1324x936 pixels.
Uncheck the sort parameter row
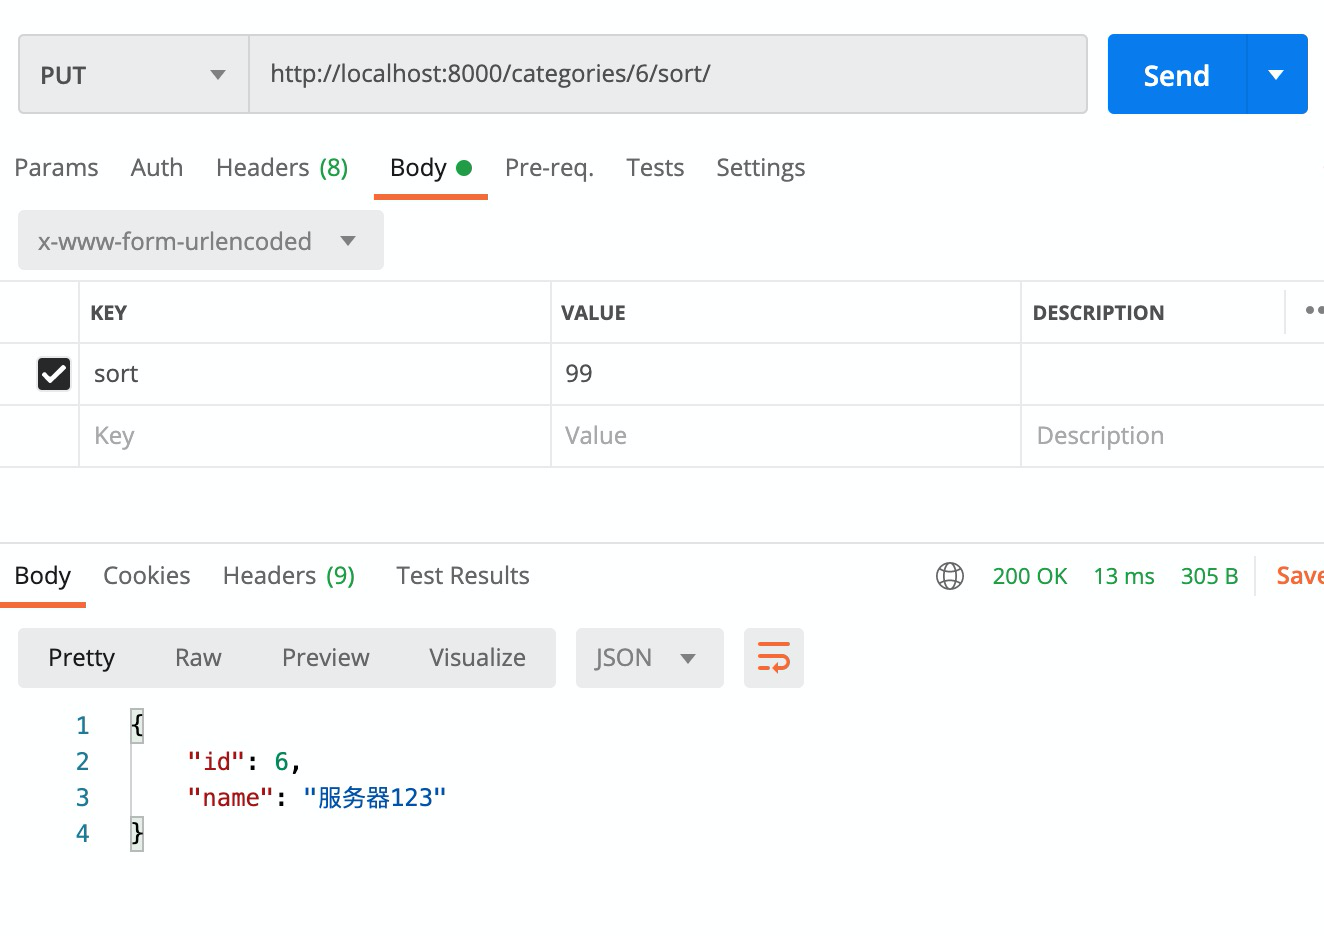click(x=53, y=373)
